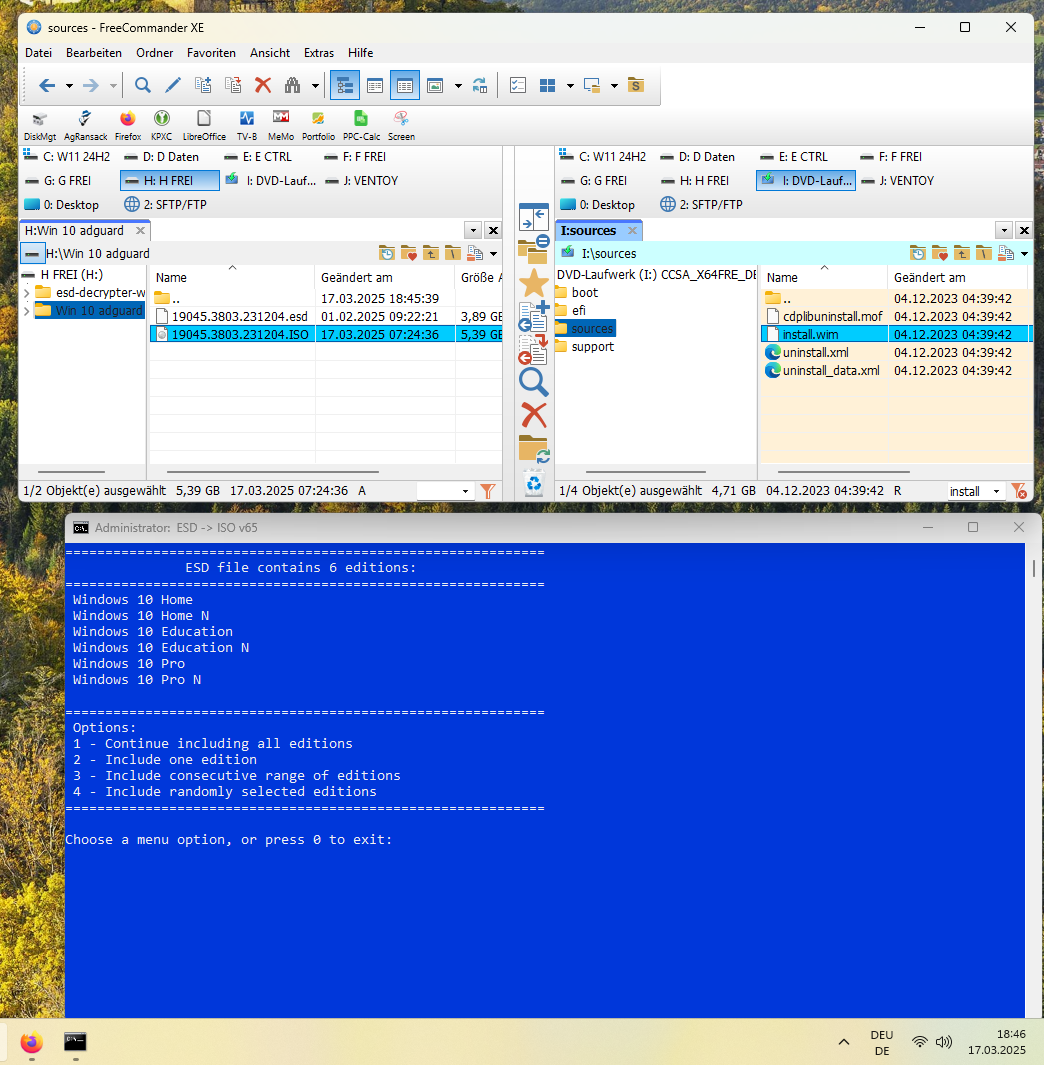This screenshot has width=1044, height=1065.
Task: Open the Back history dropdown arrow
Action: click(x=69, y=86)
